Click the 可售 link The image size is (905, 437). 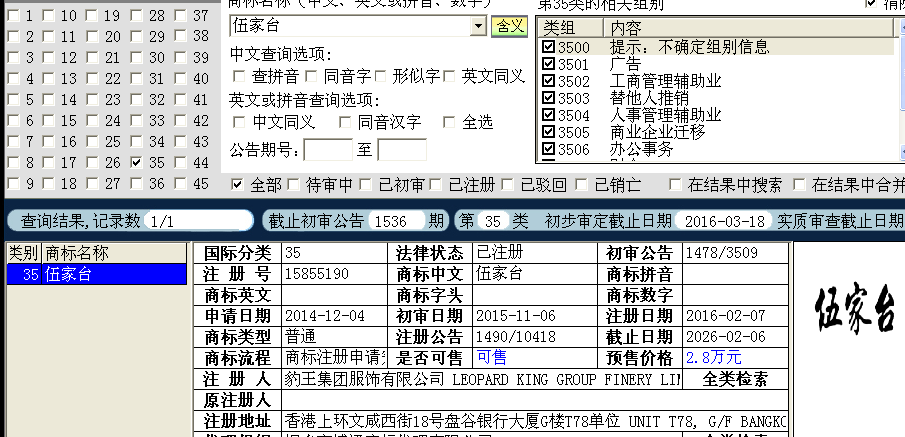pos(492,357)
